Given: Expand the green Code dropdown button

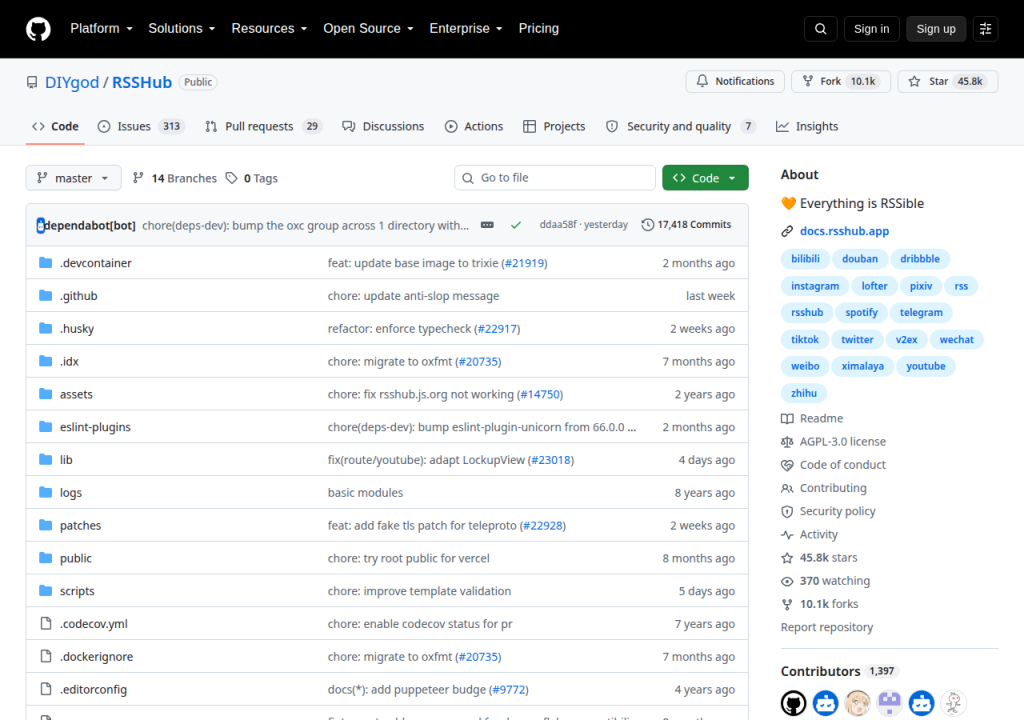Looking at the screenshot, I should tap(705, 178).
